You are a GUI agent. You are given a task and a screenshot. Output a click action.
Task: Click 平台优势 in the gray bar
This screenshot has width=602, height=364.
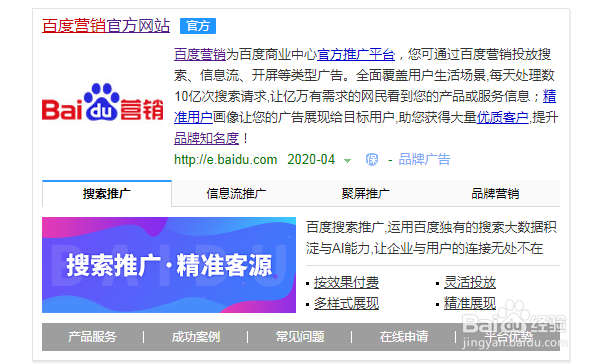pos(508,337)
